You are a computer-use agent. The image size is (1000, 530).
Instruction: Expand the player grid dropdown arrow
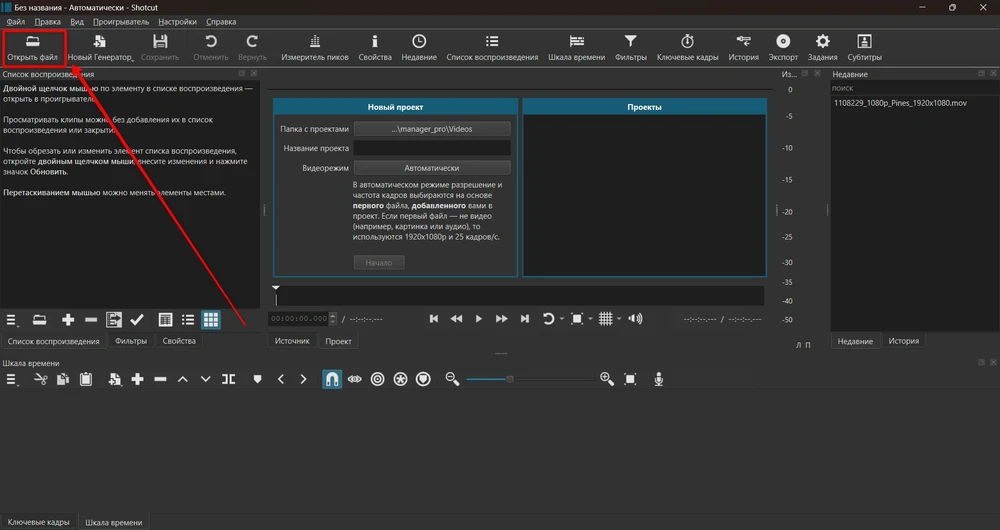point(619,319)
